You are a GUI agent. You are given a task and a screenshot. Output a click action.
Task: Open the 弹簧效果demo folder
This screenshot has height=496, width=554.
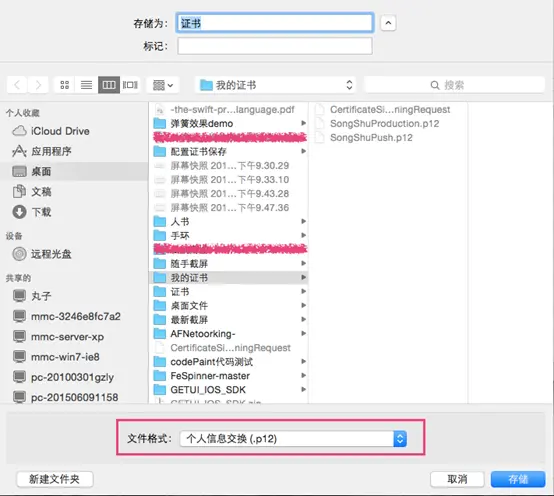[229, 123]
